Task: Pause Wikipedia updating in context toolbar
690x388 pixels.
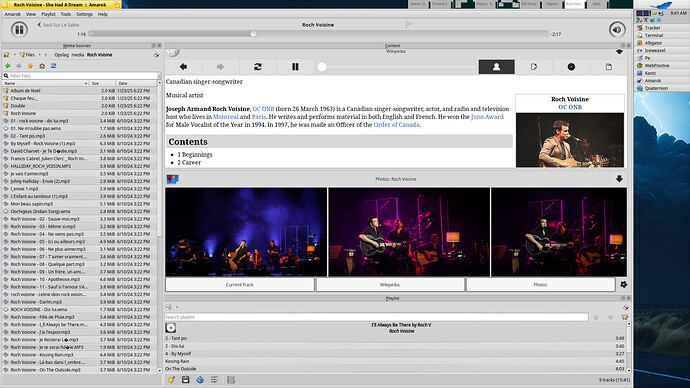Action: 295,67
